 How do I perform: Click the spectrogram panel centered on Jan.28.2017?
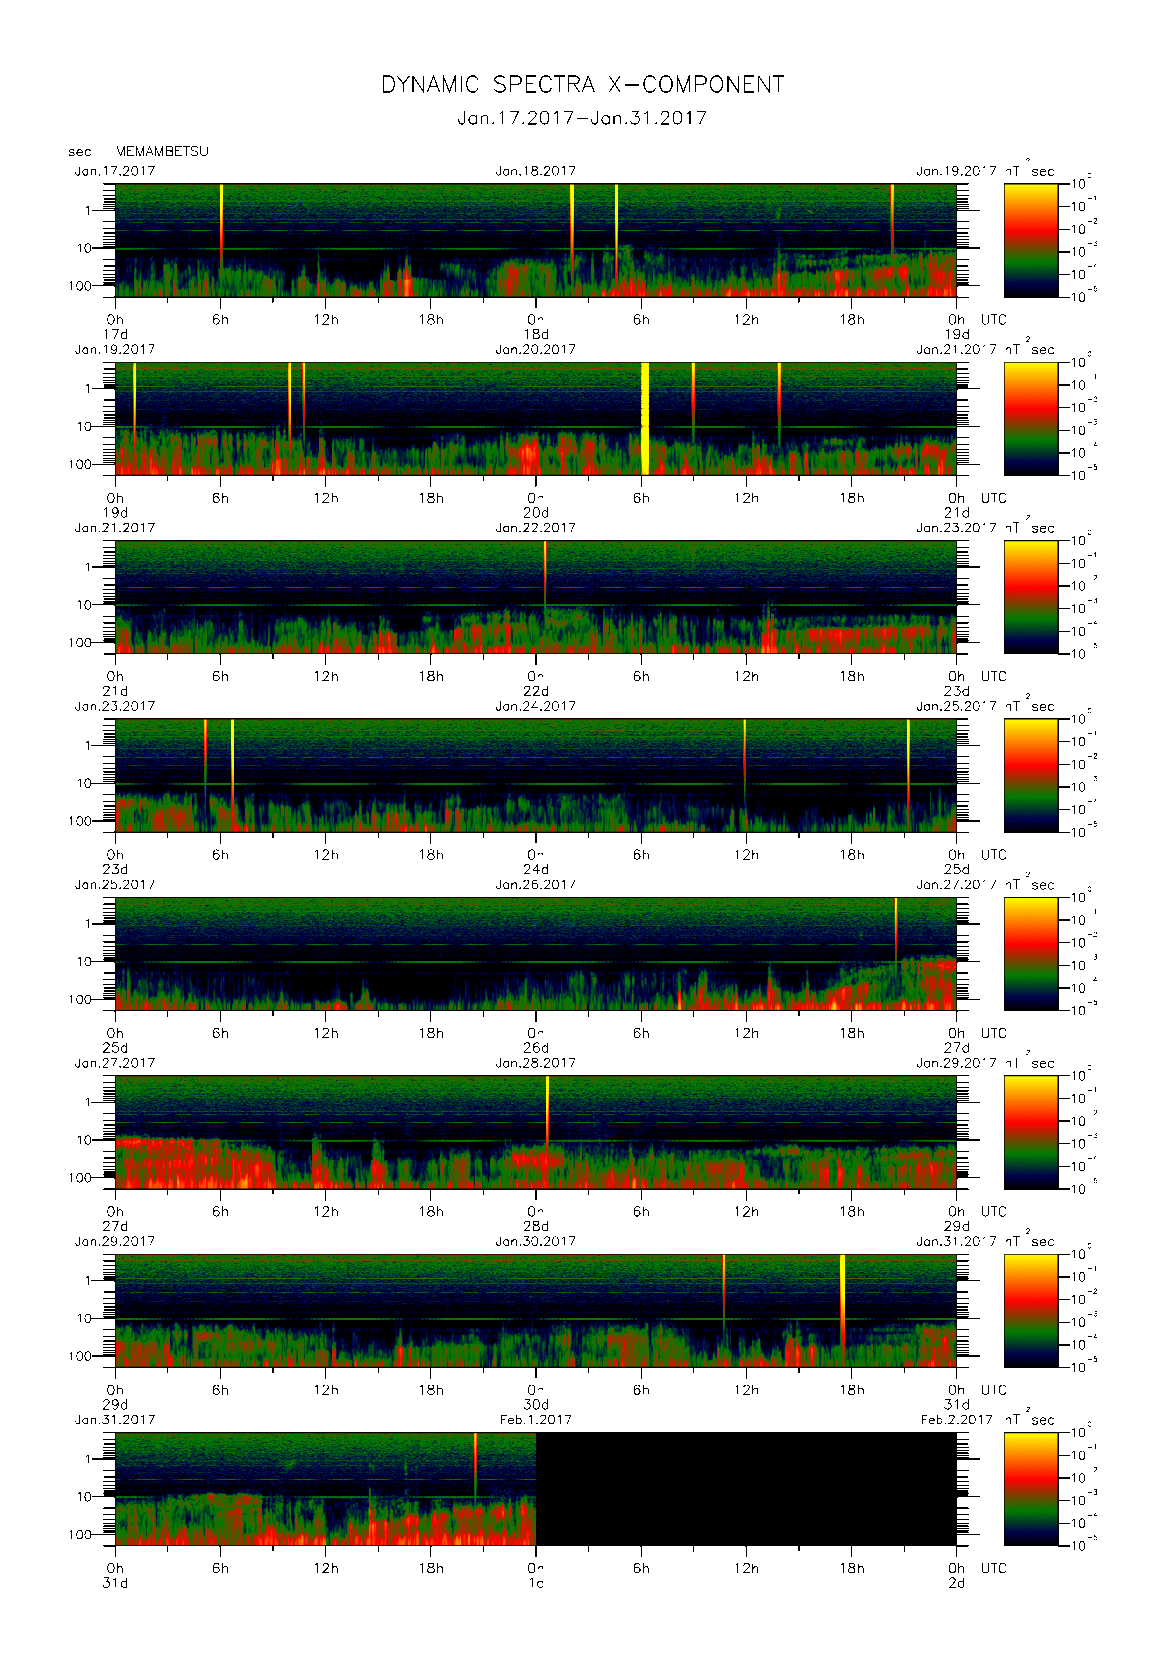536,1132
